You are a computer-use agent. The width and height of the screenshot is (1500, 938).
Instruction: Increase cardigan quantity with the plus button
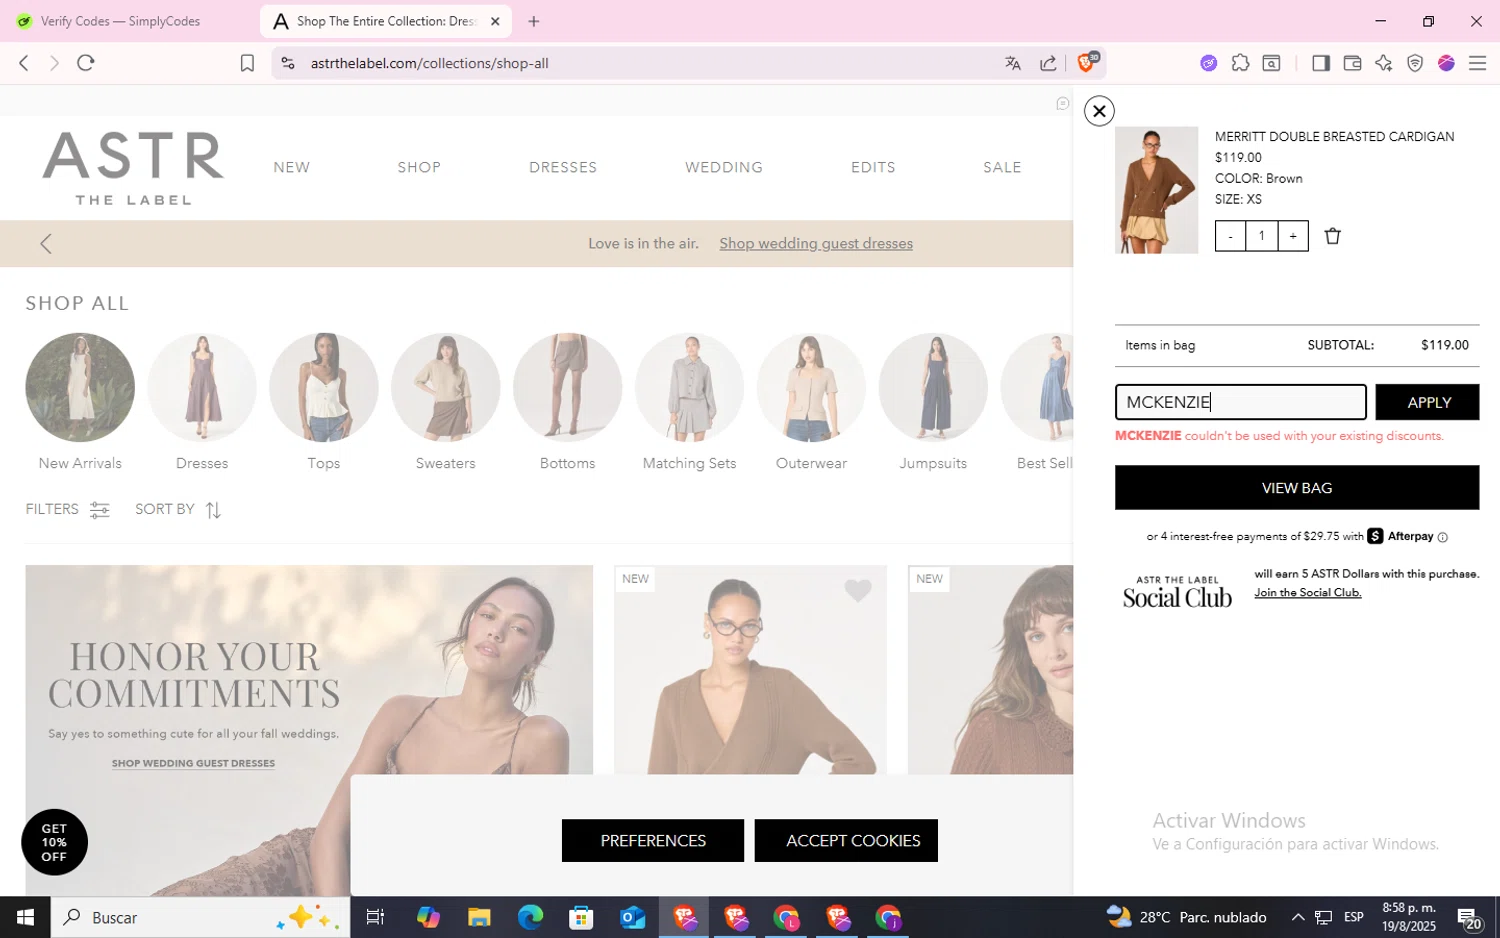1293,236
